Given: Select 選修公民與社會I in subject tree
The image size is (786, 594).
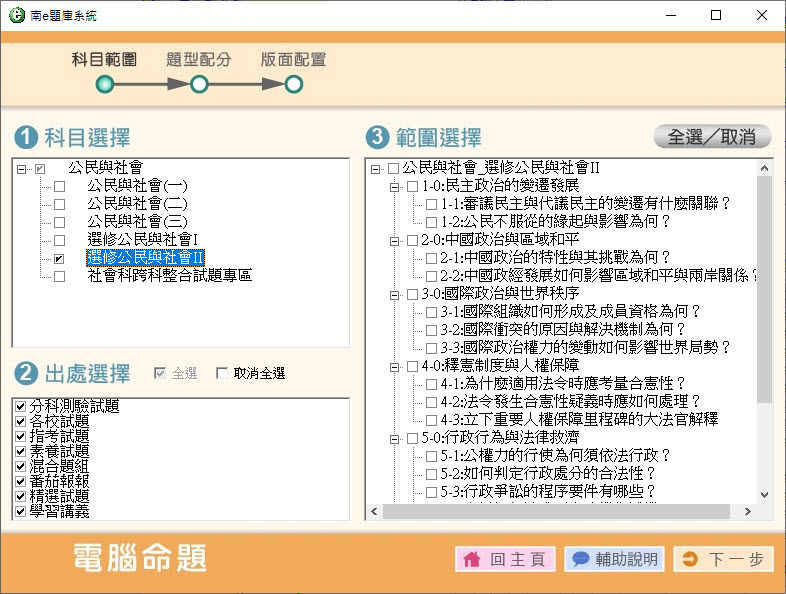Looking at the screenshot, I should pos(143,240).
